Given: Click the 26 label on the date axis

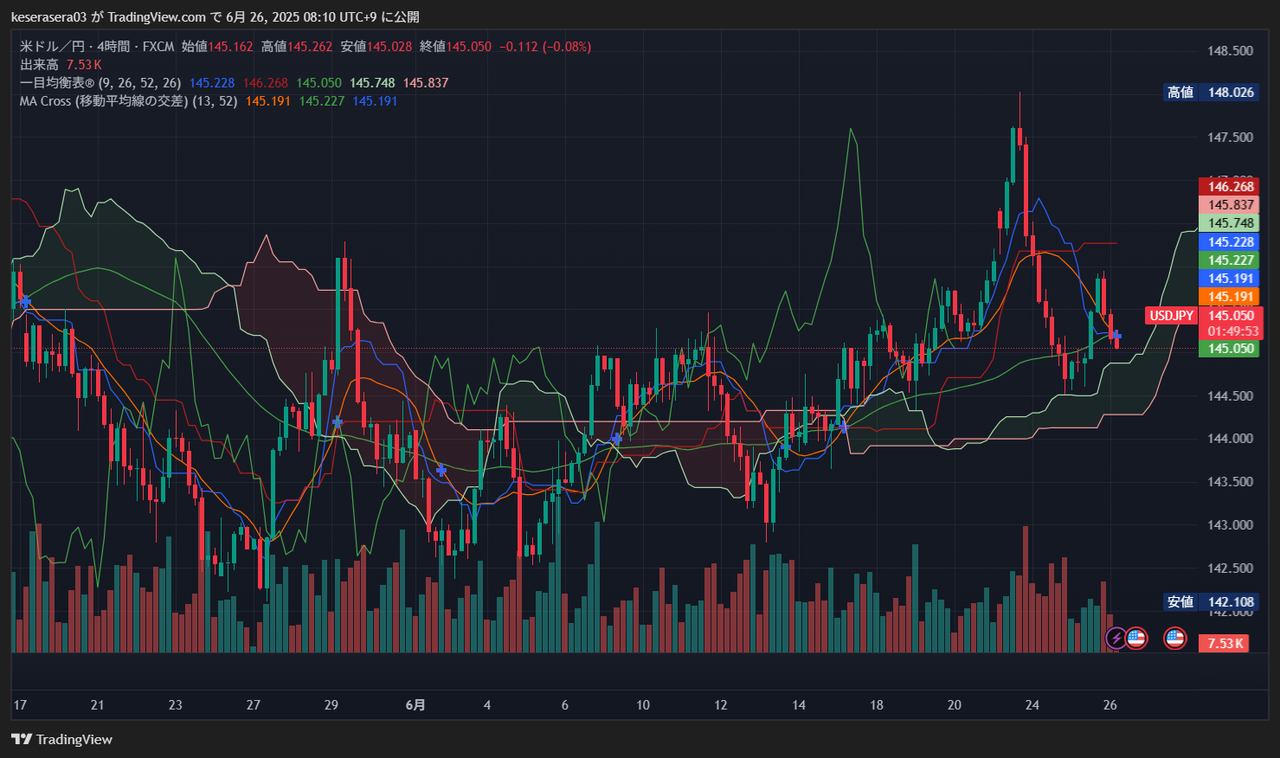Looking at the screenshot, I should click(x=1110, y=705).
